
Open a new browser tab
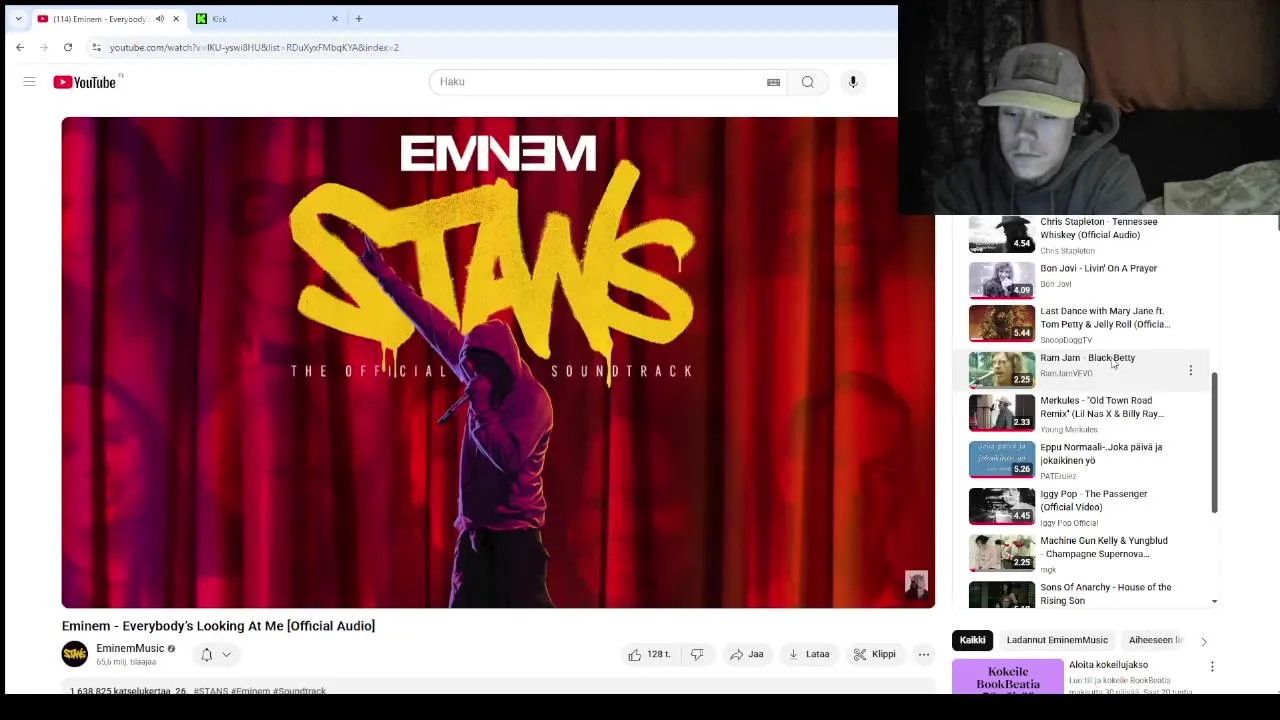[x=358, y=19]
